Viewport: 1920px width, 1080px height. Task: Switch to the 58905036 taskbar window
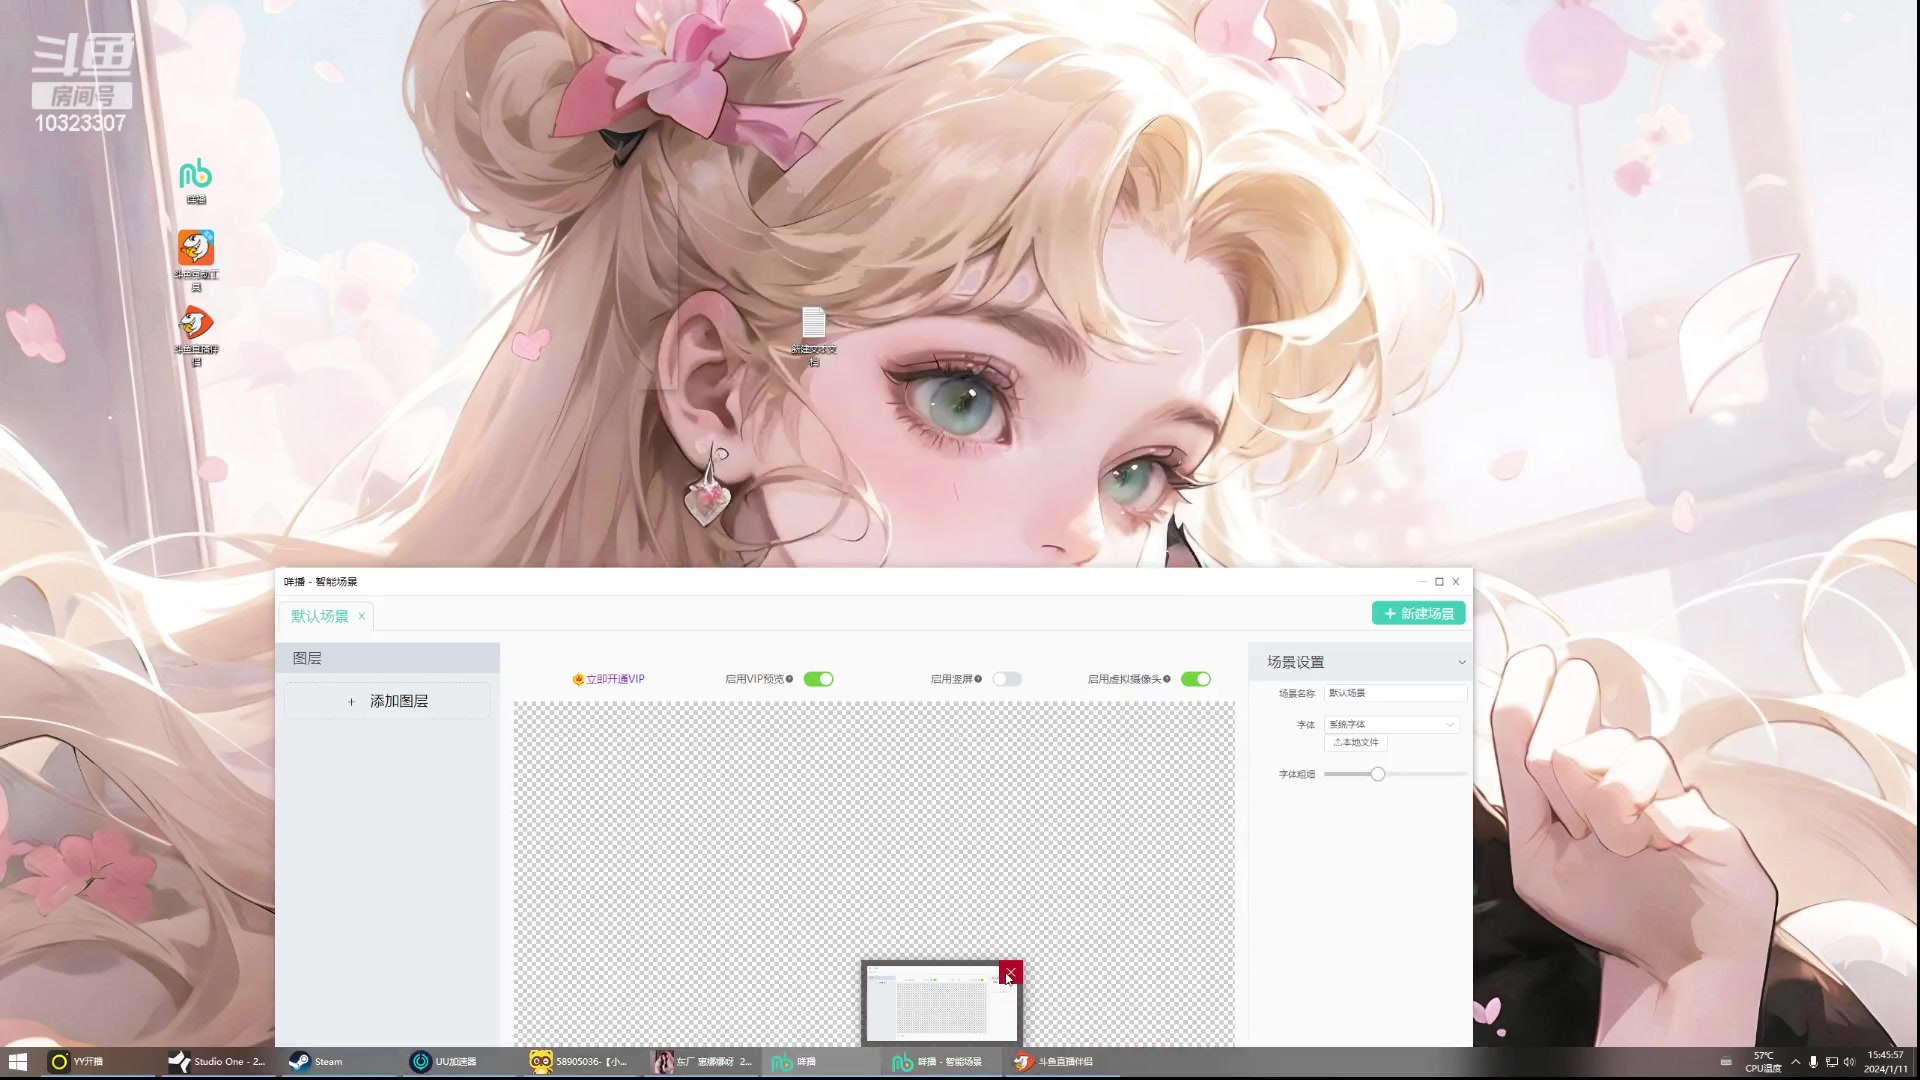pyautogui.click(x=577, y=1061)
